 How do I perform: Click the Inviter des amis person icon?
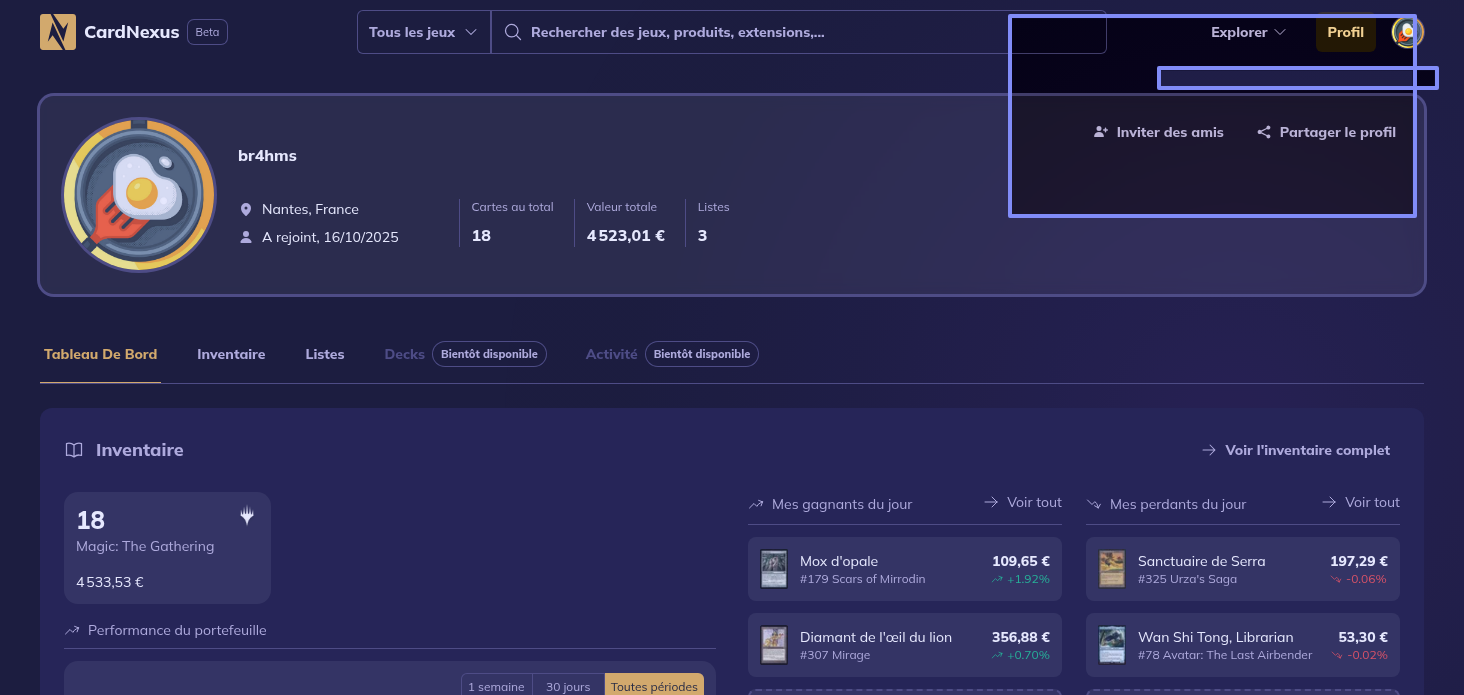click(1101, 132)
